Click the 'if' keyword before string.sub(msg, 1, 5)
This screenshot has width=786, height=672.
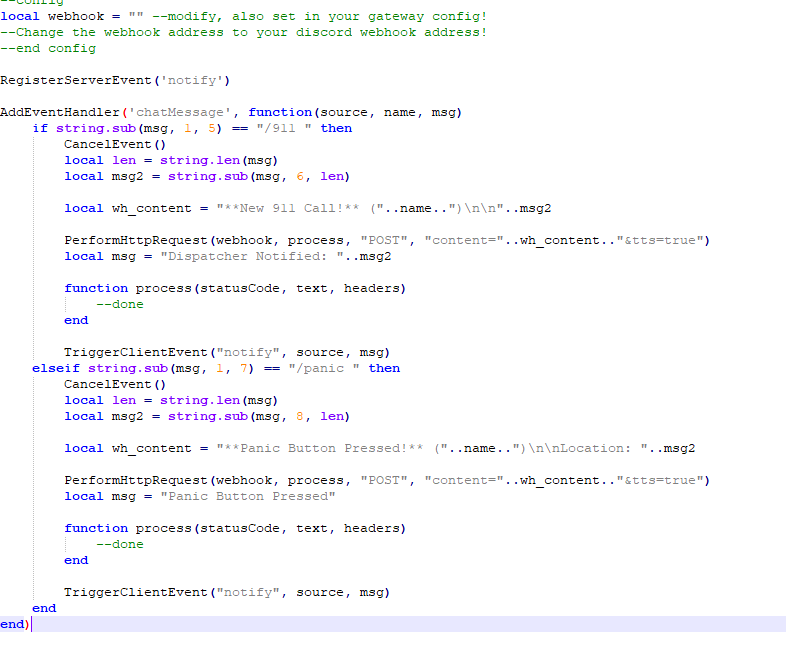(40, 129)
